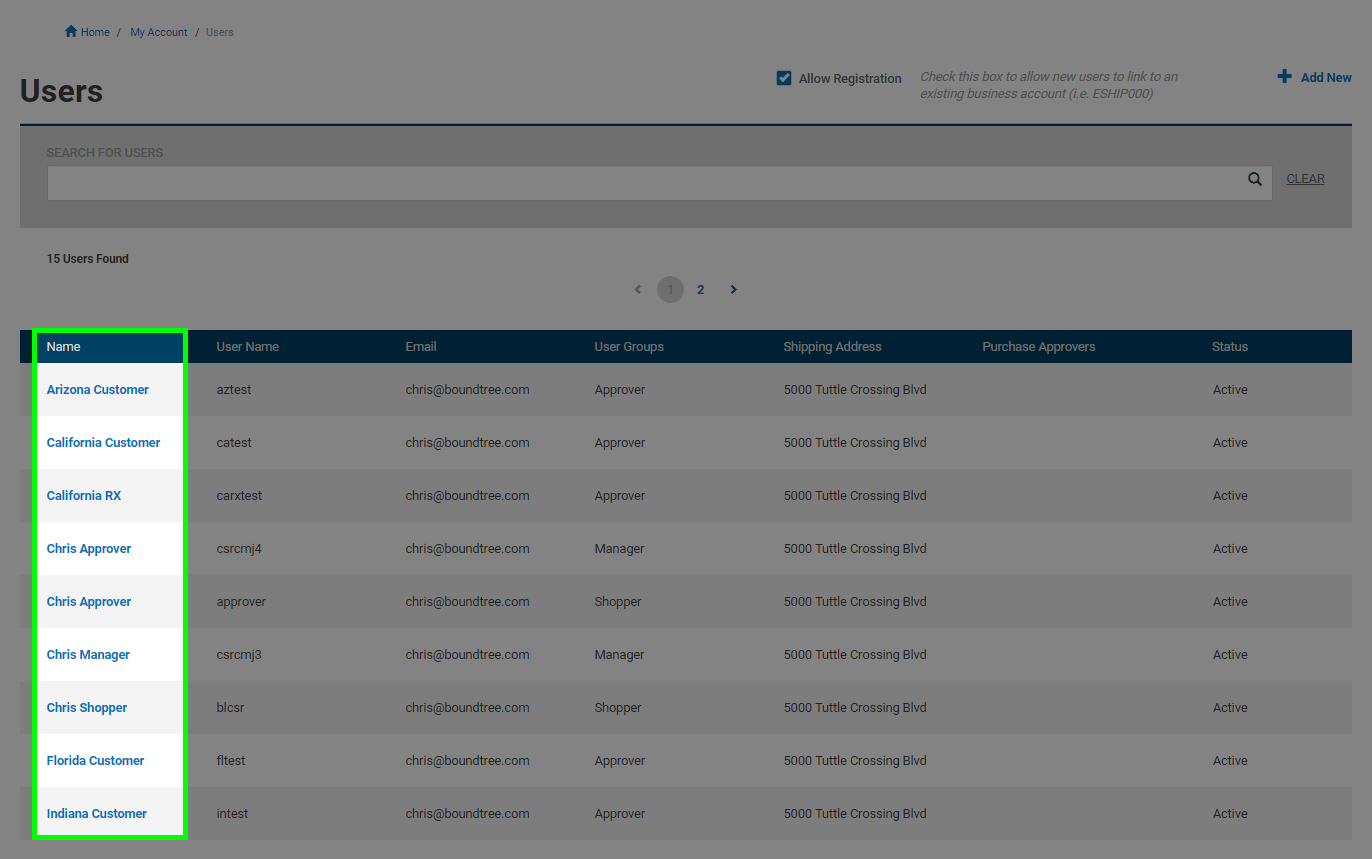Click the Active status in the Indiana Customer row
1372x859 pixels.
pos(1230,814)
